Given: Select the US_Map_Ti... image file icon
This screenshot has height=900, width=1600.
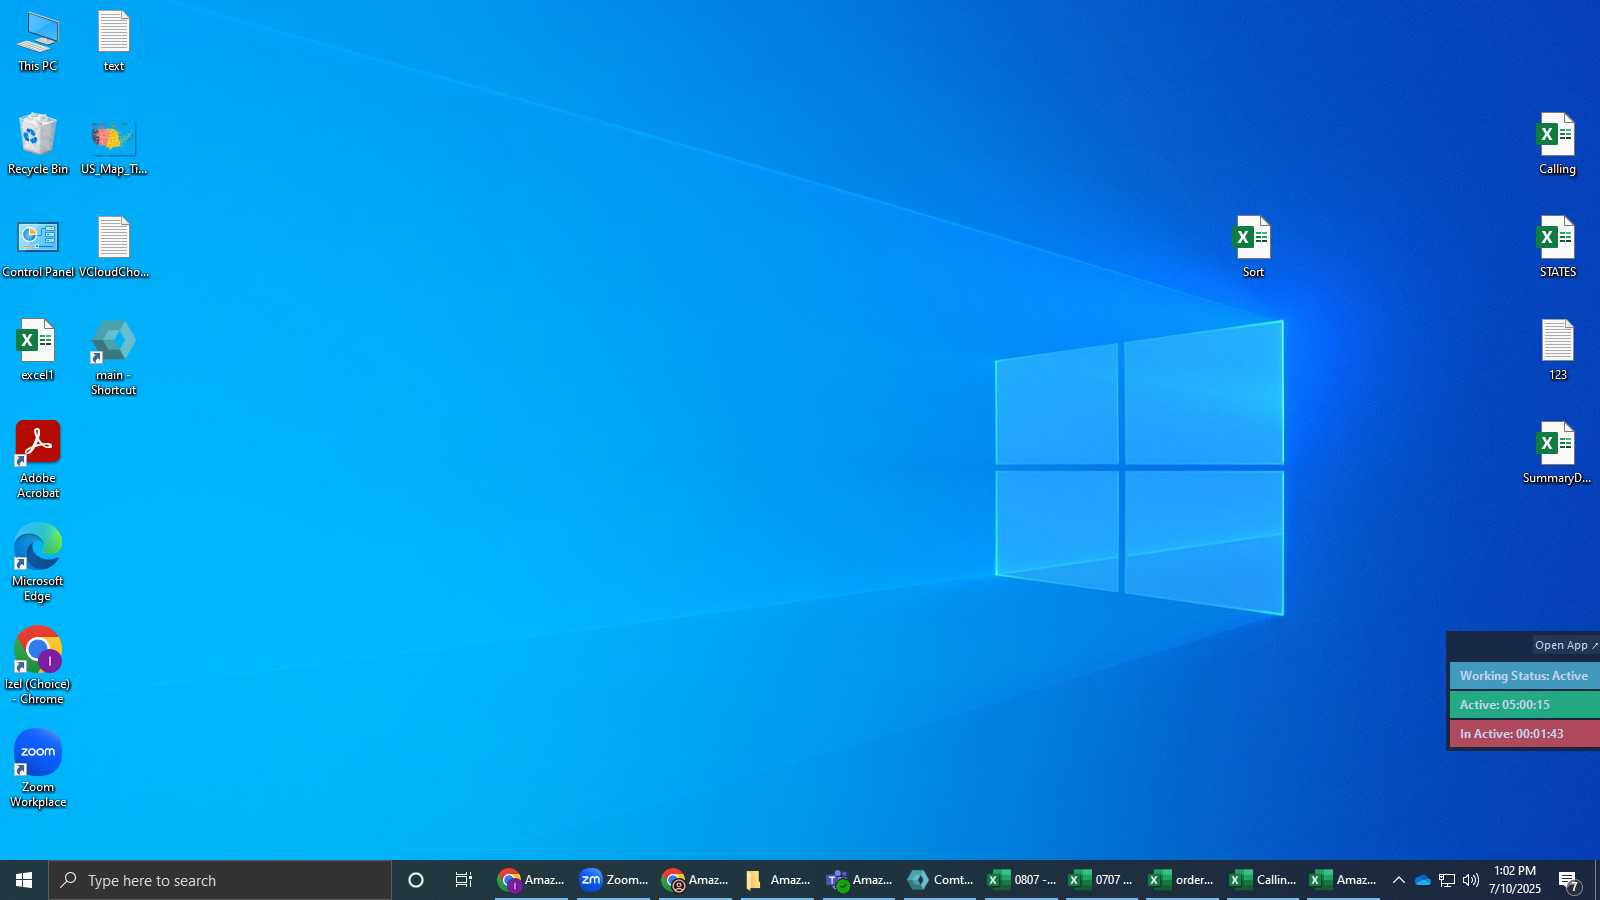Looking at the screenshot, I should [114, 145].
